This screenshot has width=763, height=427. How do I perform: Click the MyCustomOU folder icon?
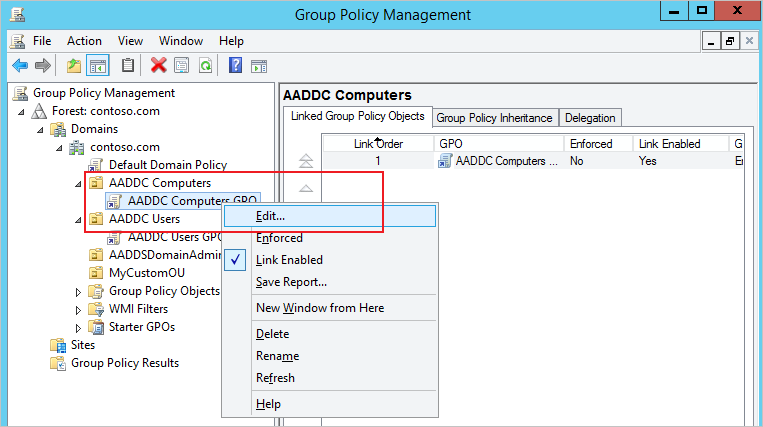(x=96, y=273)
